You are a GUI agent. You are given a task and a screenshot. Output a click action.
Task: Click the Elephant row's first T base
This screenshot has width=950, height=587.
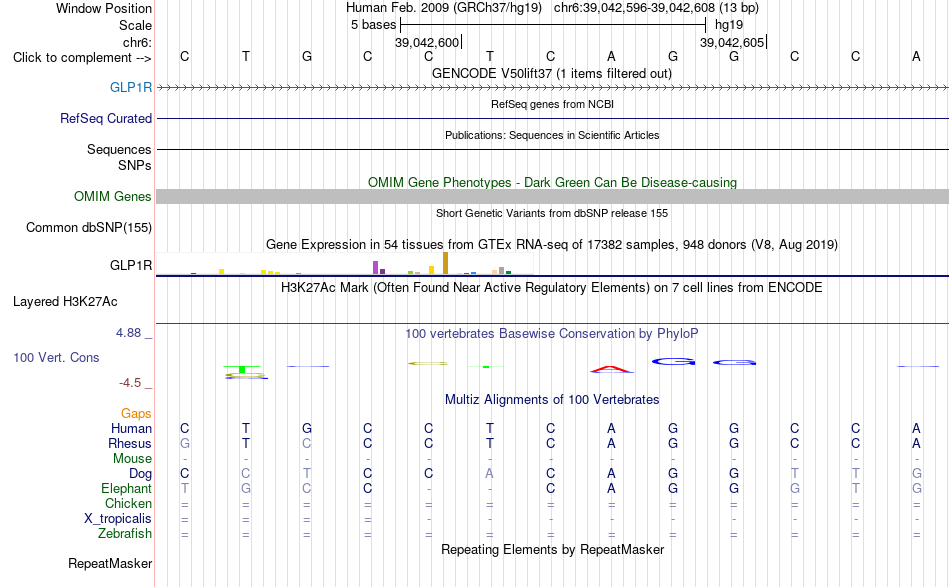(x=185, y=488)
